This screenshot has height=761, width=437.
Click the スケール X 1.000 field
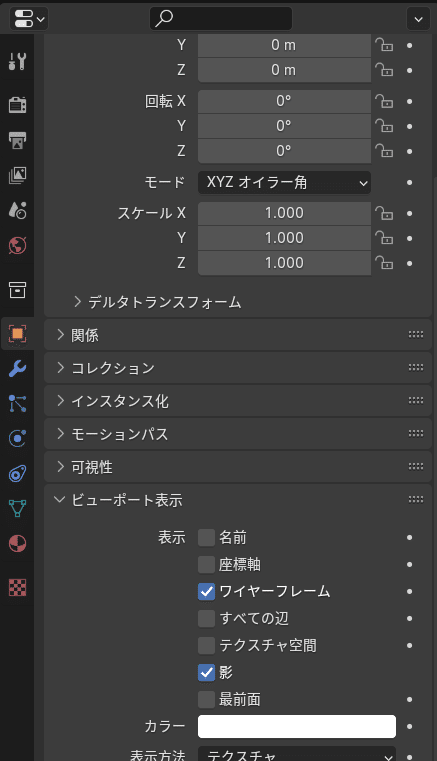click(285, 213)
